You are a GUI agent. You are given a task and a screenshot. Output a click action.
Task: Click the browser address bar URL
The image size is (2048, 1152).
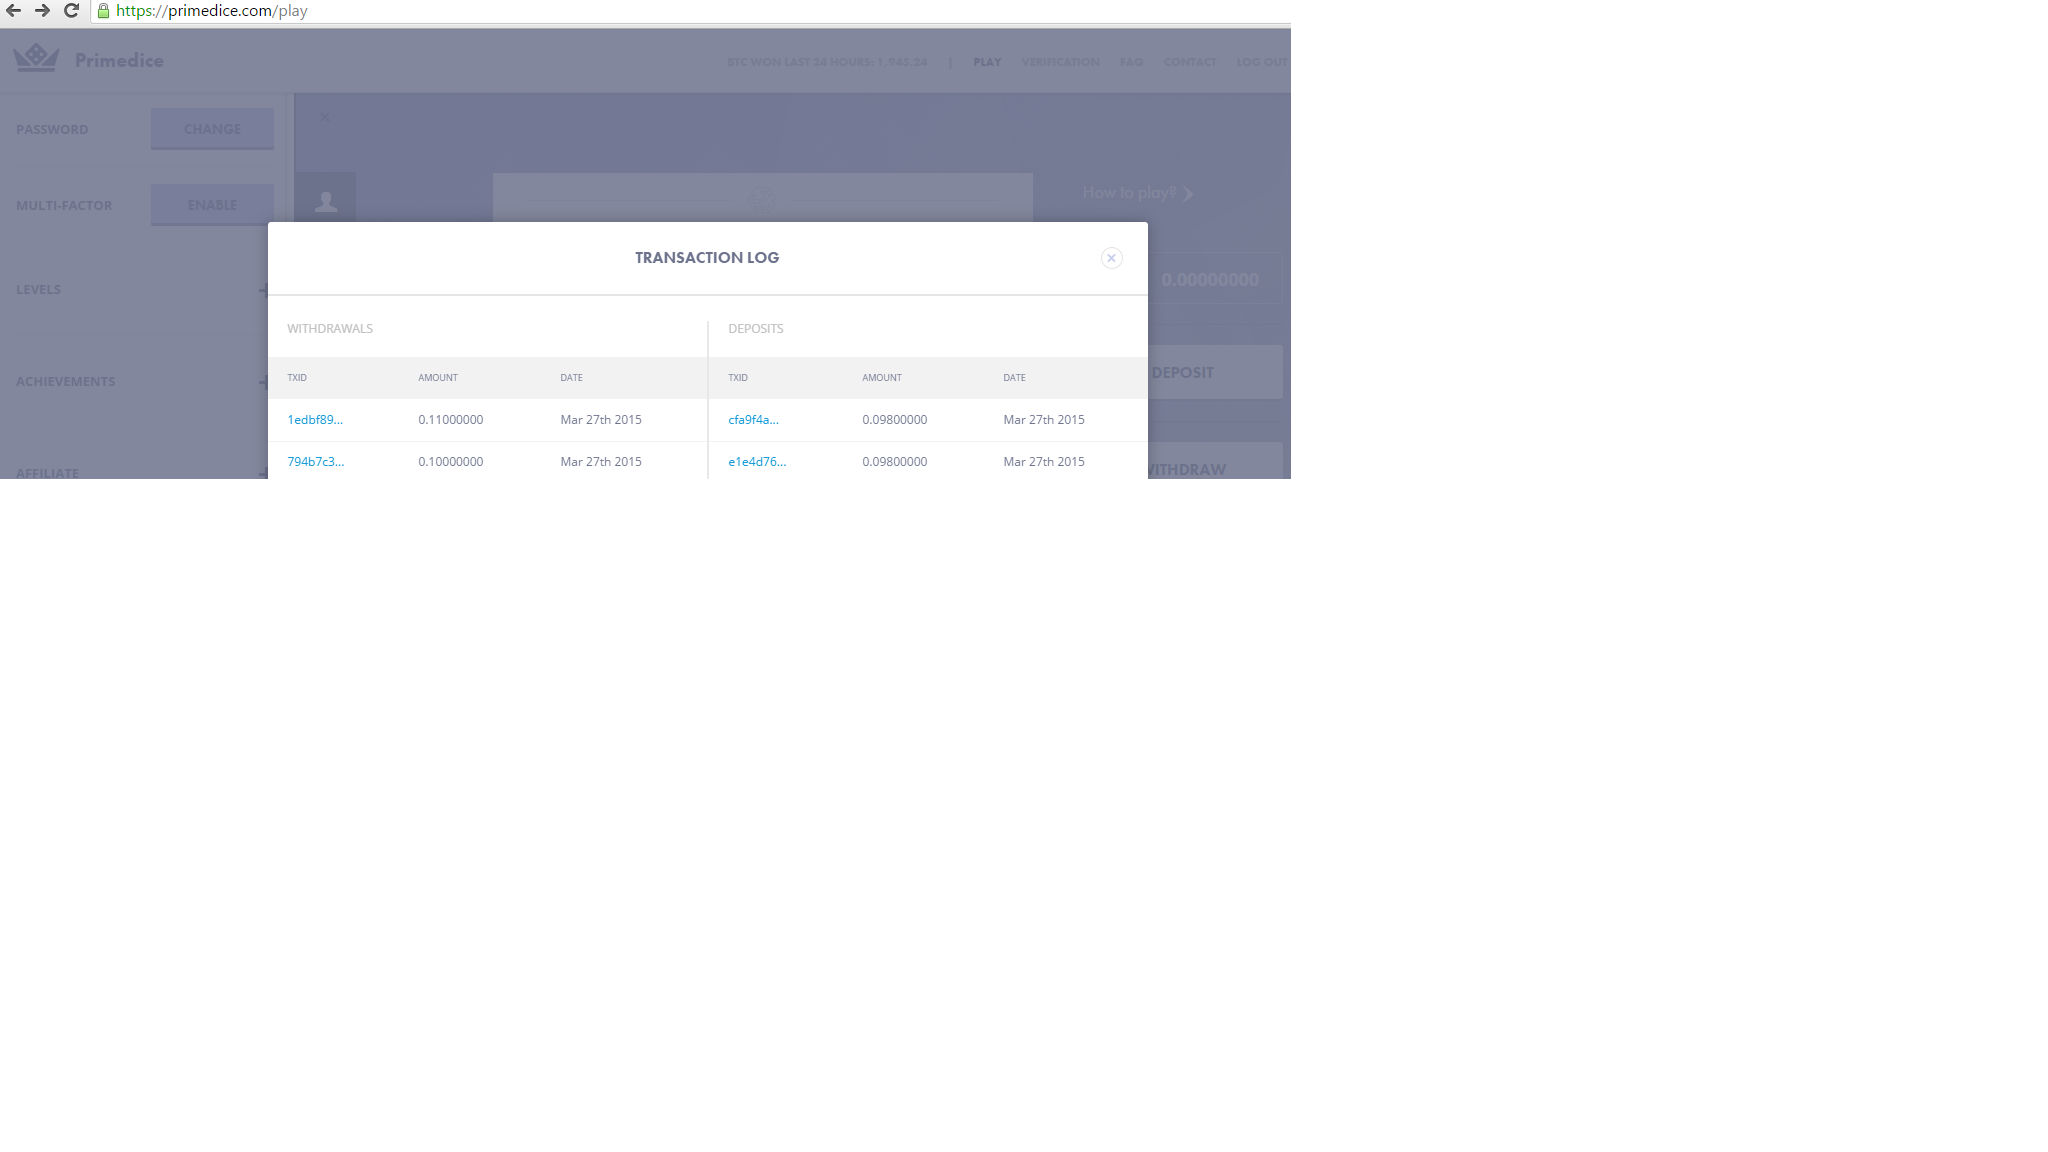pyautogui.click(x=212, y=11)
